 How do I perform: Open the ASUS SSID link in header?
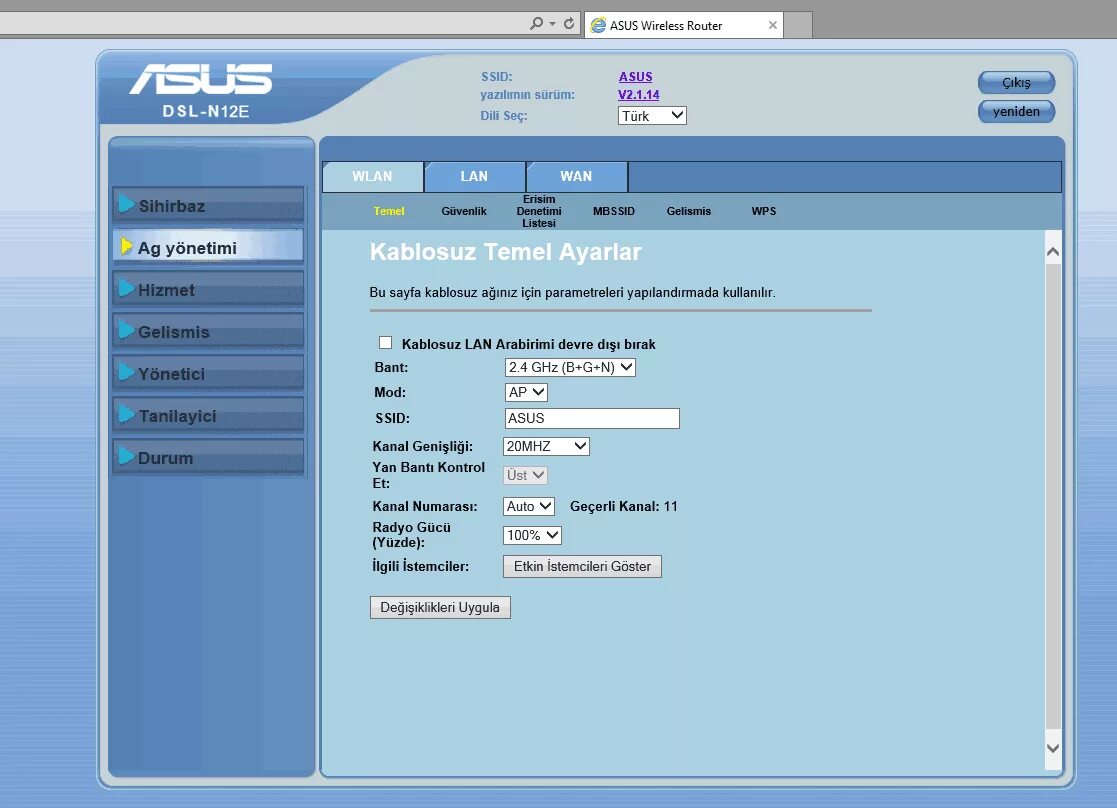click(x=635, y=76)
